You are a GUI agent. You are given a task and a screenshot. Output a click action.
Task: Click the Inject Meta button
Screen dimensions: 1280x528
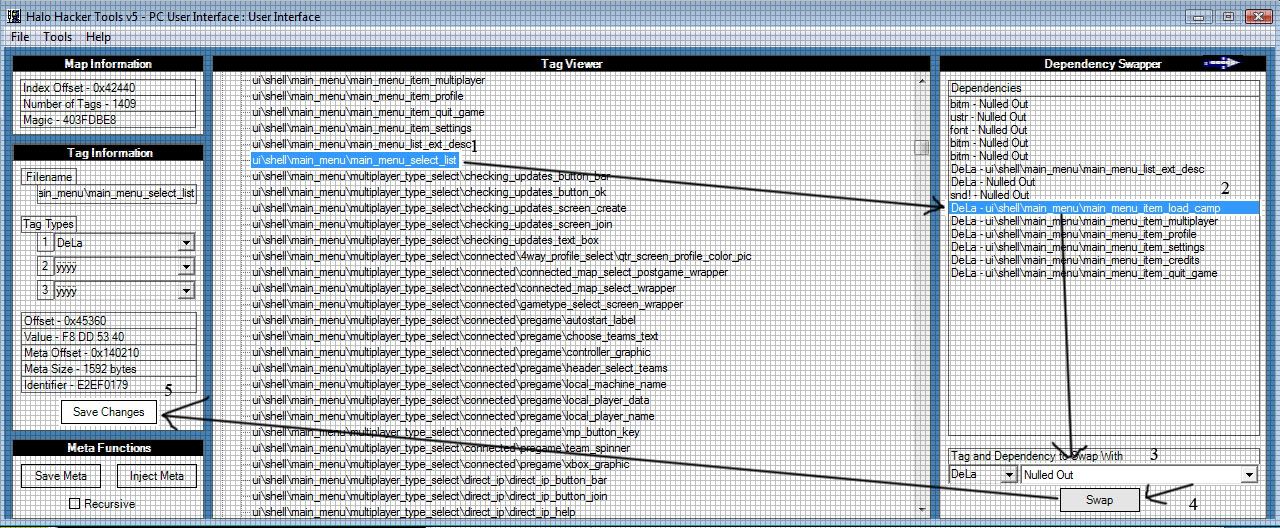coord(157,476)
